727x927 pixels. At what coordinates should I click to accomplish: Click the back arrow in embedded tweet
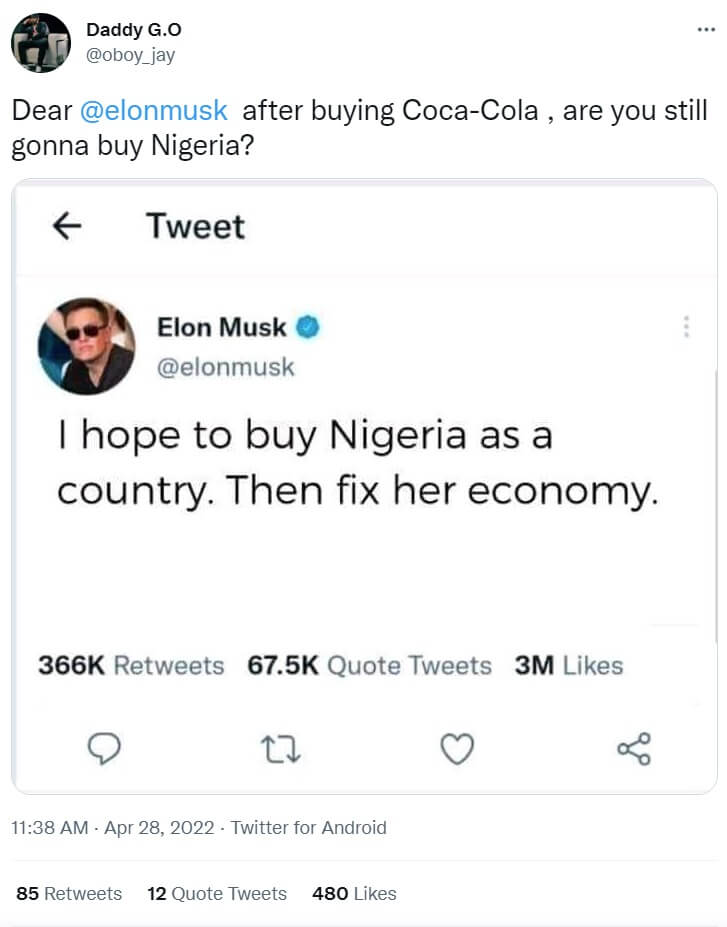(67, 227)
